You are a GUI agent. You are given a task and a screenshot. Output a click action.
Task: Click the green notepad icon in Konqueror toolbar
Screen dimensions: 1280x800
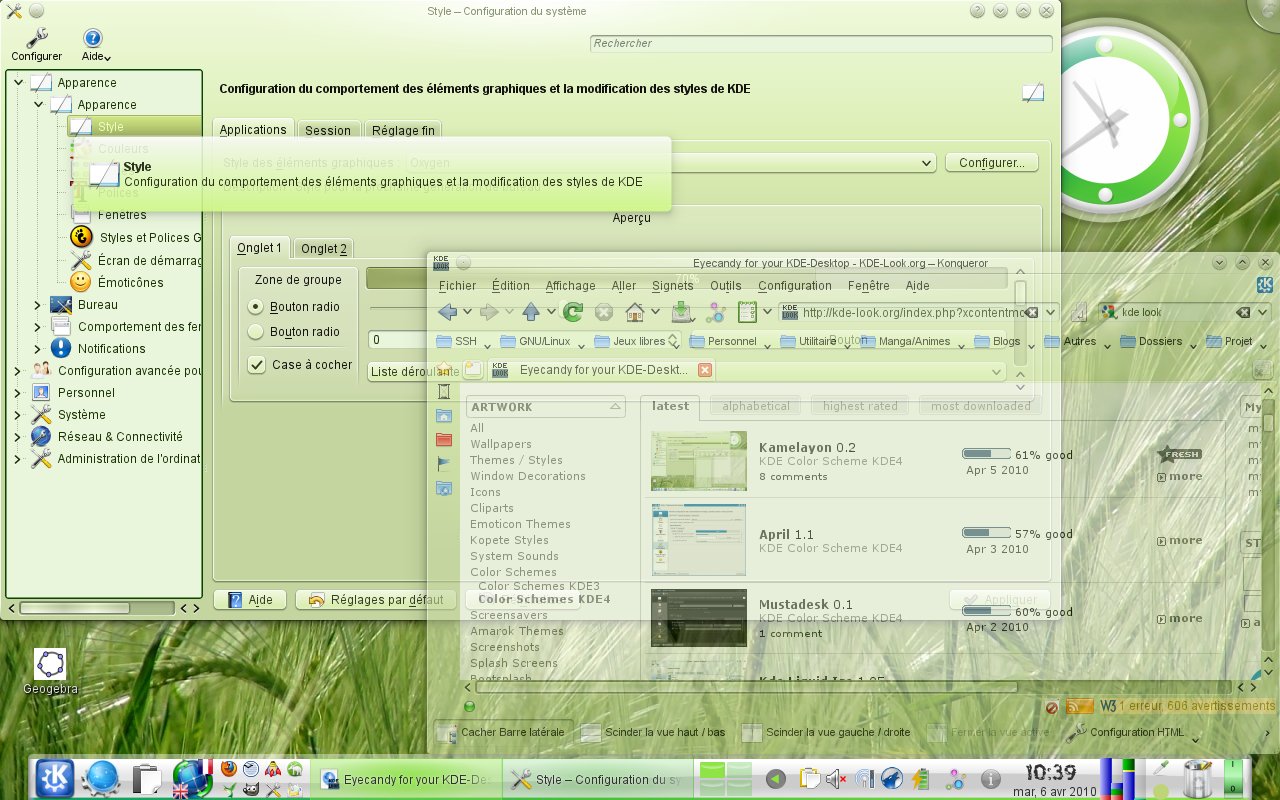pos(747,312)
